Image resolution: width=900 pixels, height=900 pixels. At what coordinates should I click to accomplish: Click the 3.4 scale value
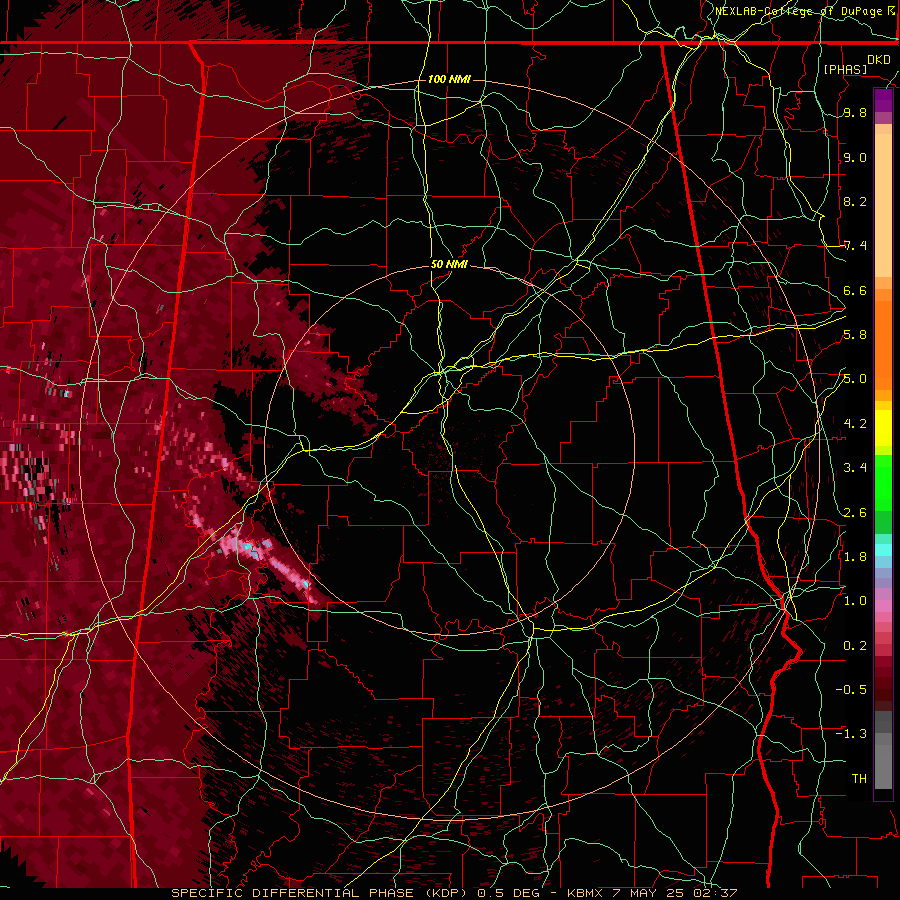855,468
